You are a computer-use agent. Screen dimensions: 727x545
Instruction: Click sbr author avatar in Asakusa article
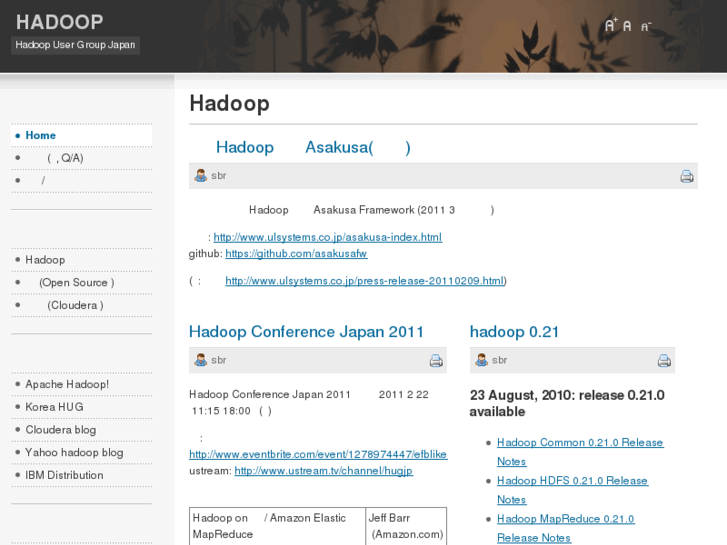pos(200,175)
